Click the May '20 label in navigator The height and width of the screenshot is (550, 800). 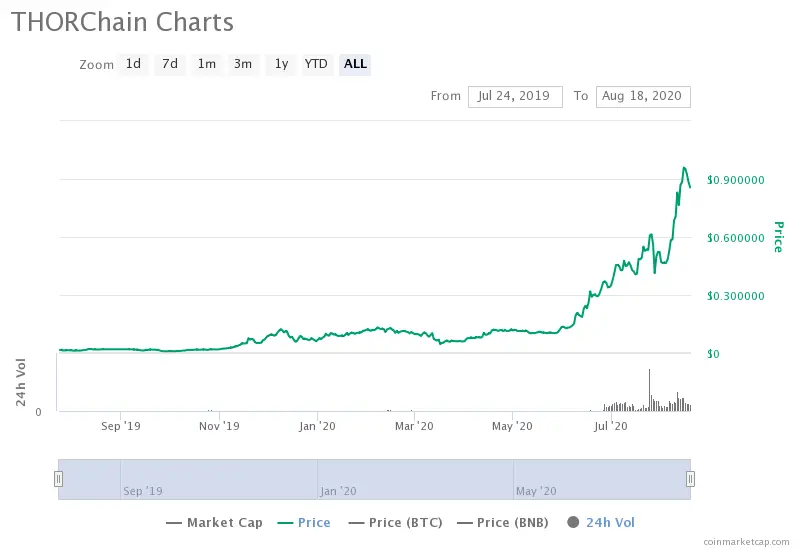(536, 491)
